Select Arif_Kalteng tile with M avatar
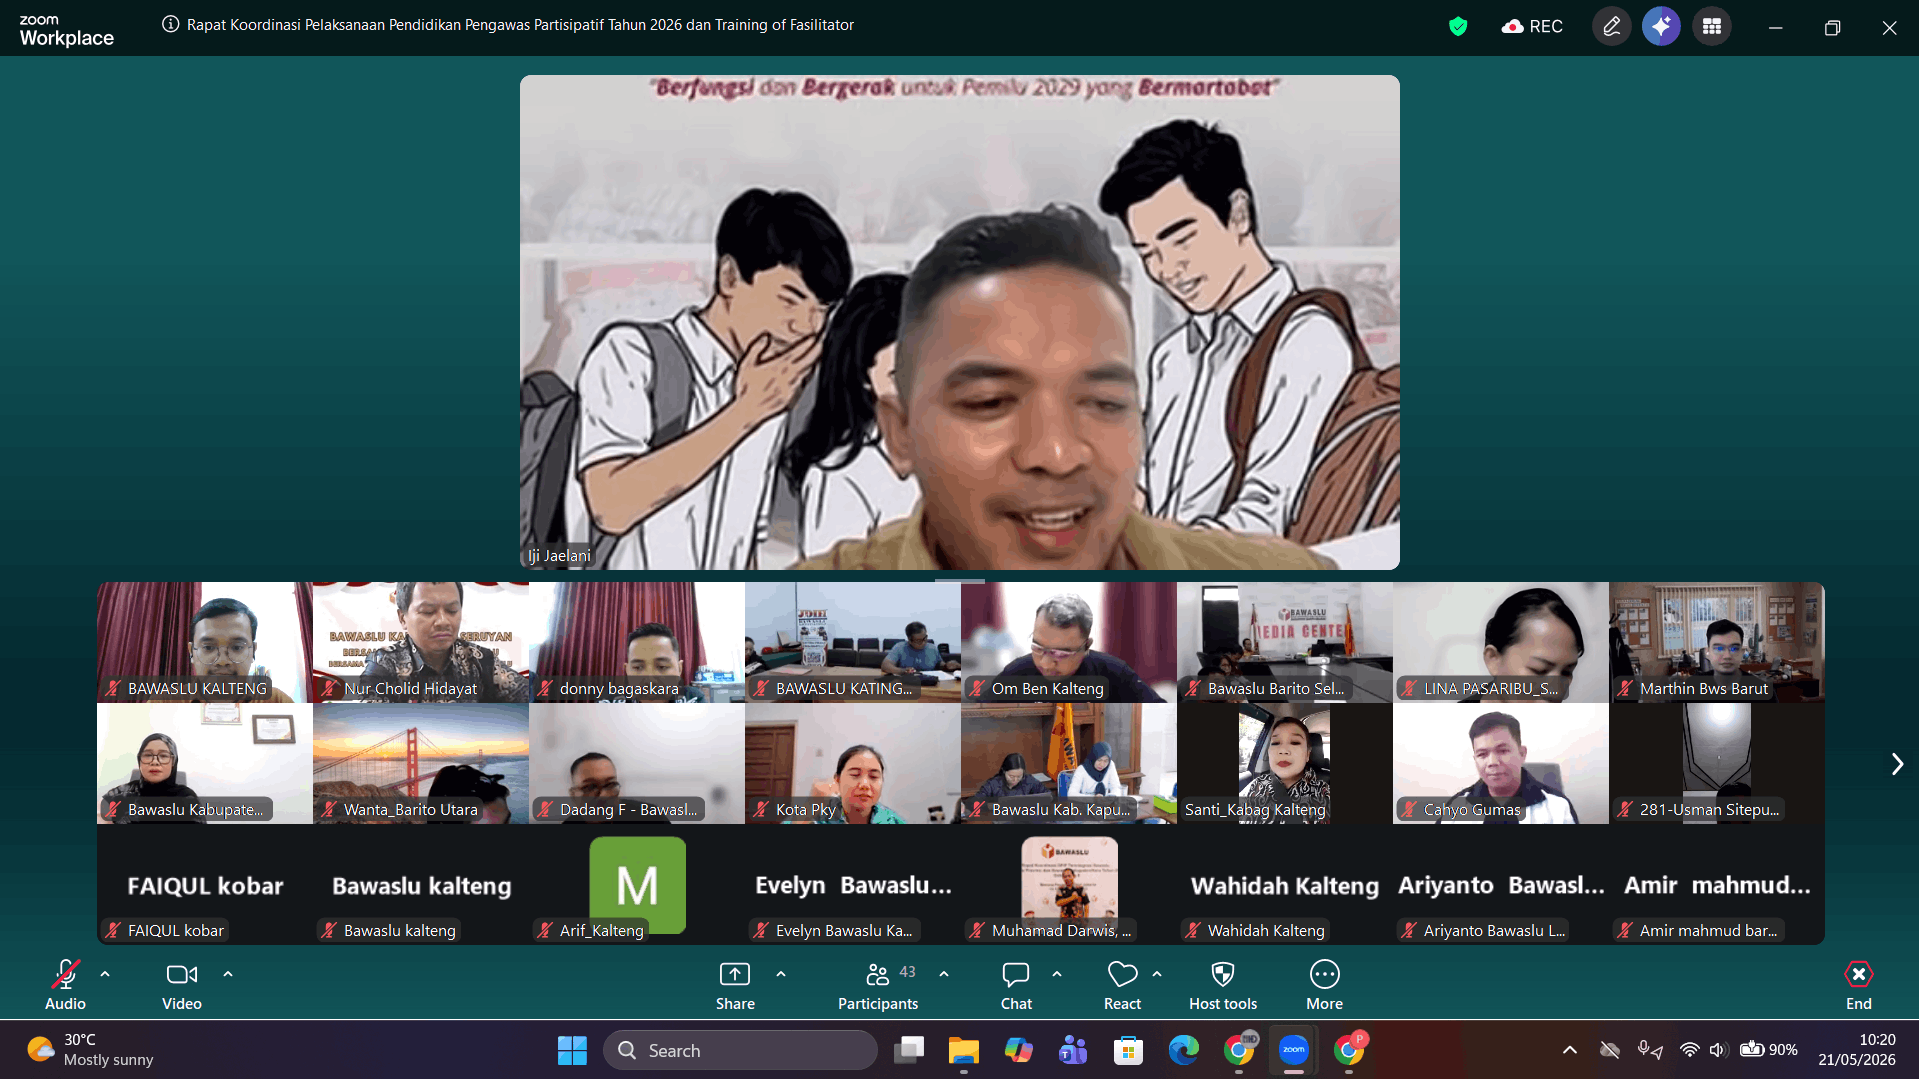The image size is (1919, 1079). 637,884
